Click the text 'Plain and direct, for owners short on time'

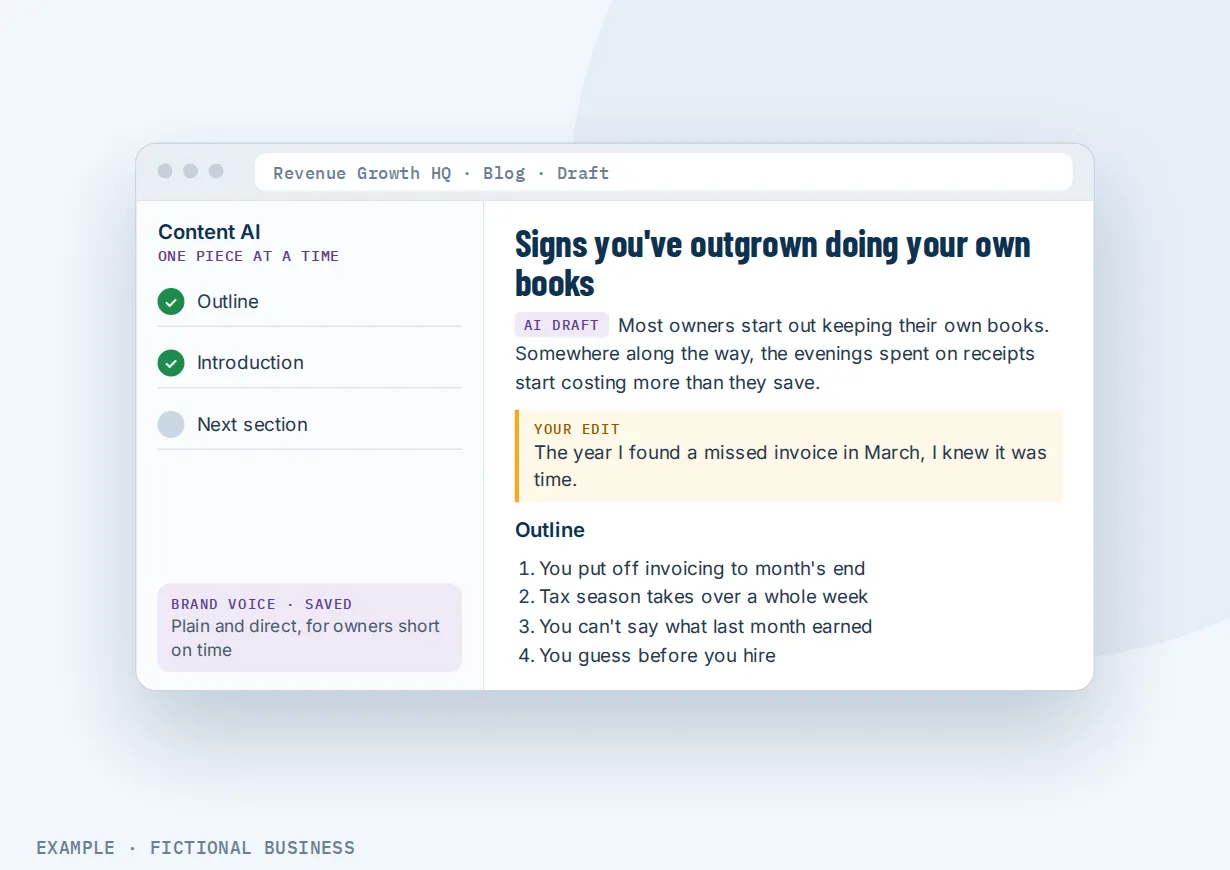[305, 638]
